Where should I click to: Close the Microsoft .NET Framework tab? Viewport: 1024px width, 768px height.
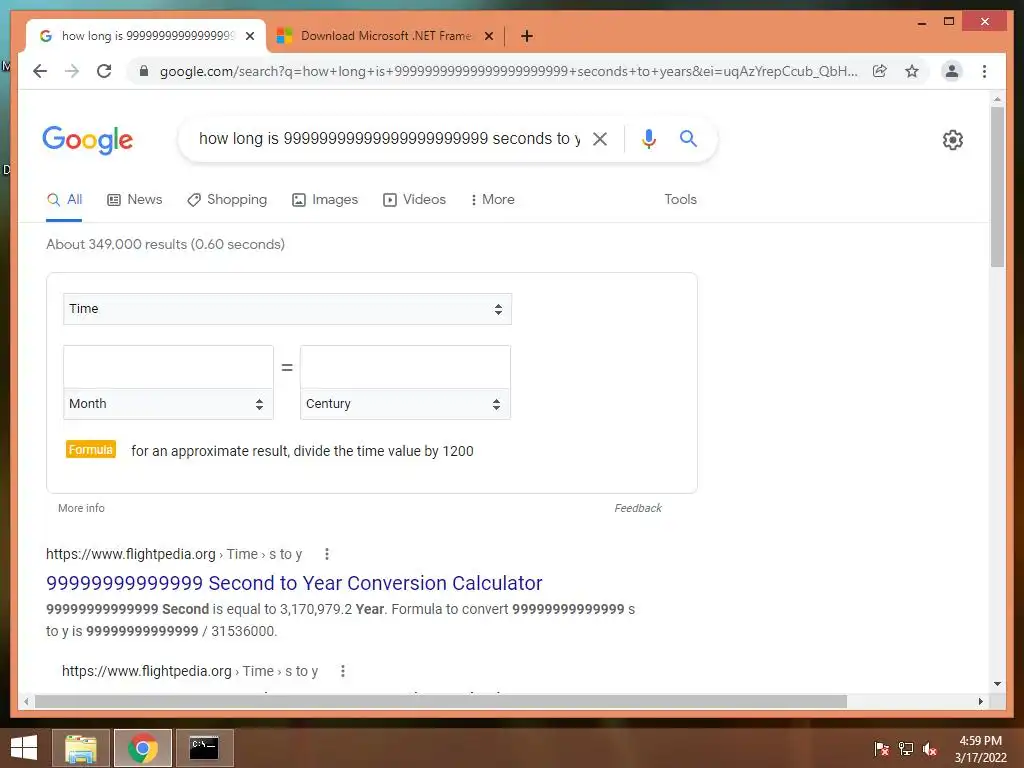(488, 36)
